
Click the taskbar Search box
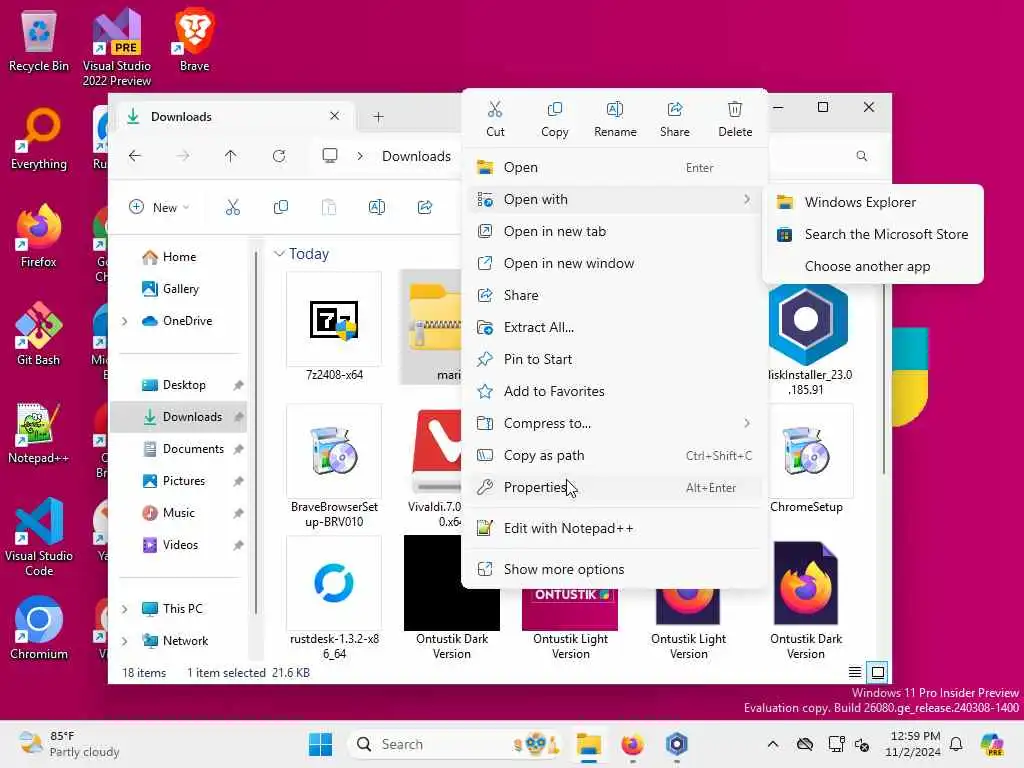click(456, 744)
